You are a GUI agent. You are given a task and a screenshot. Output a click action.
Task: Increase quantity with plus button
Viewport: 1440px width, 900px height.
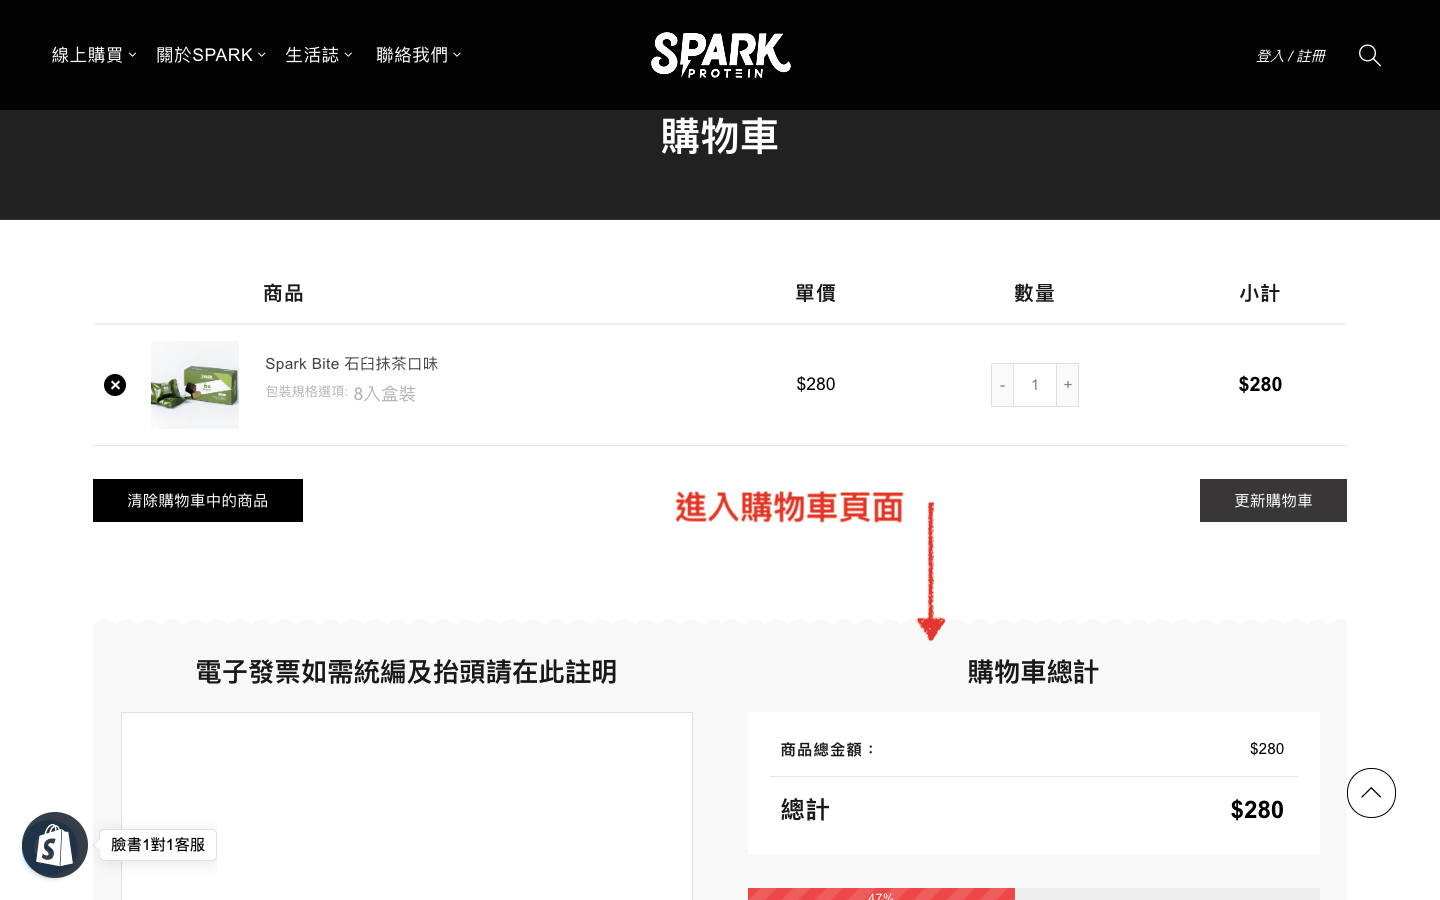click(1068, 385)
